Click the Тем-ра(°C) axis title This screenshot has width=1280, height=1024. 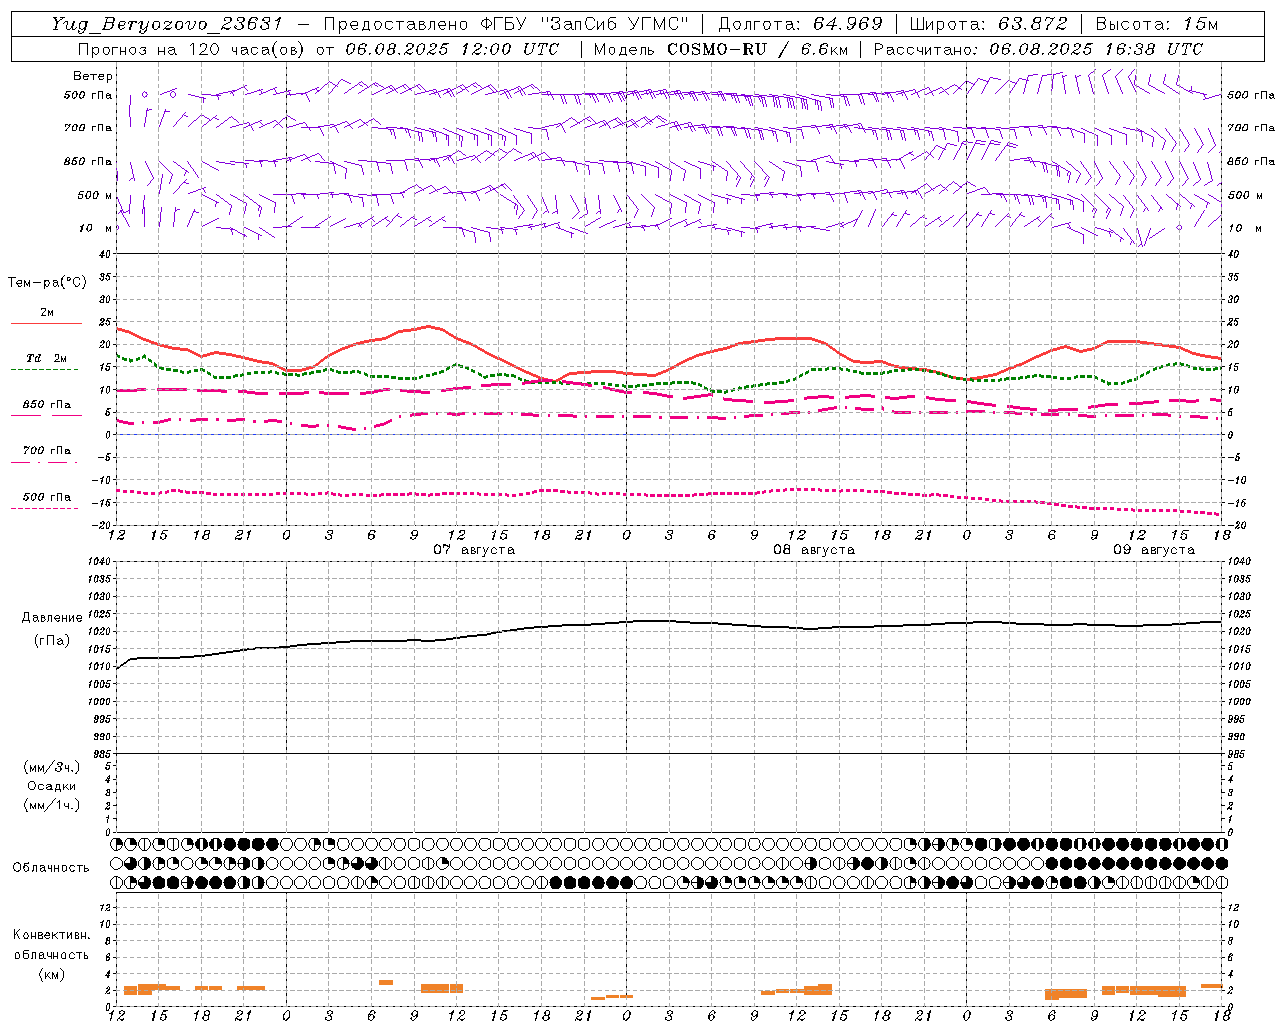(x=47, y=283)
